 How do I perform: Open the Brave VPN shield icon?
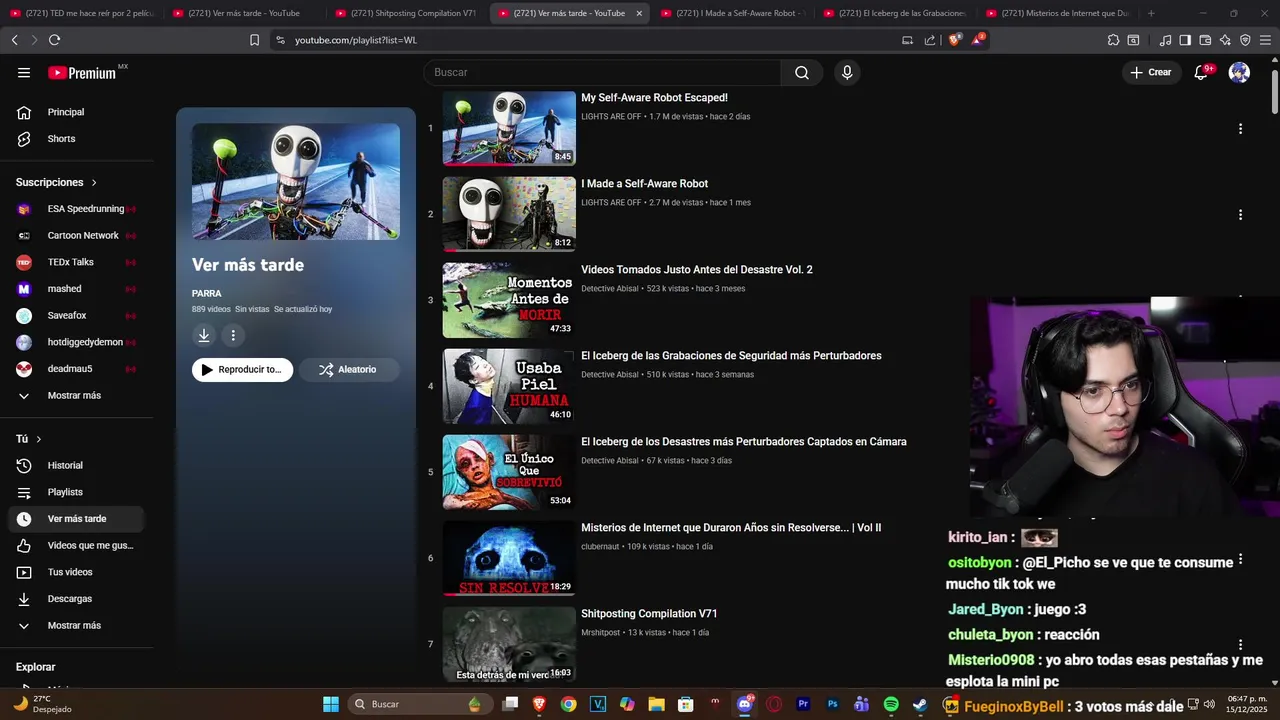[x=1245, y=40]
